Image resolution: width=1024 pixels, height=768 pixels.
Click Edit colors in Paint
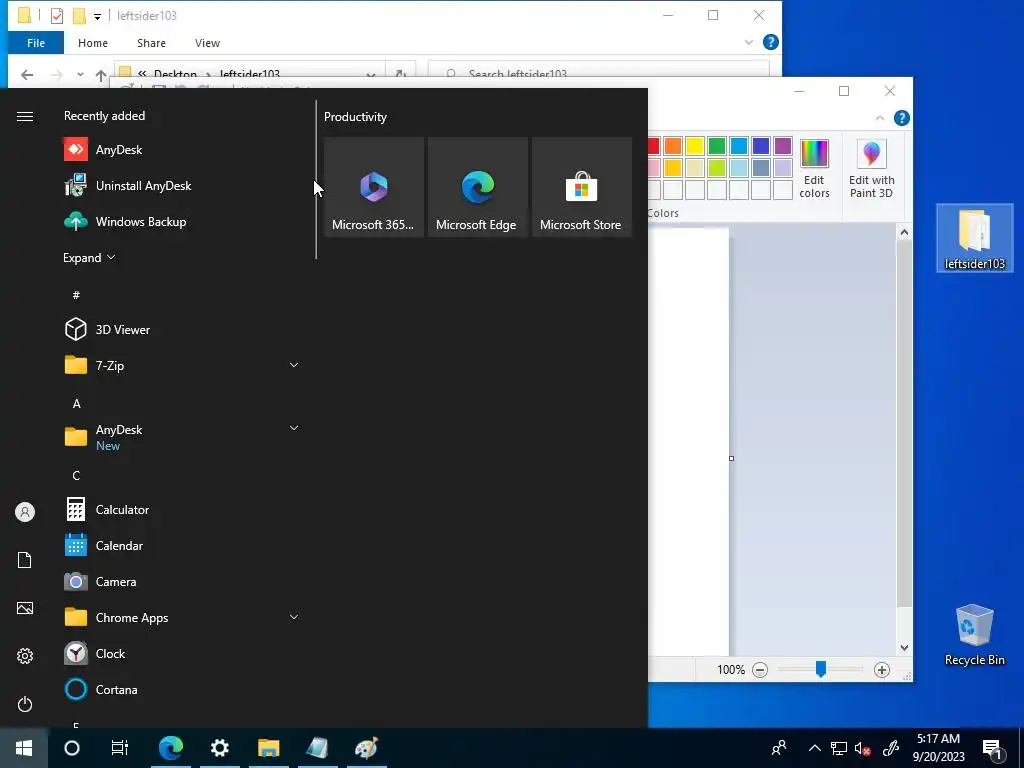pyautogui.click(x=814, y=169)
